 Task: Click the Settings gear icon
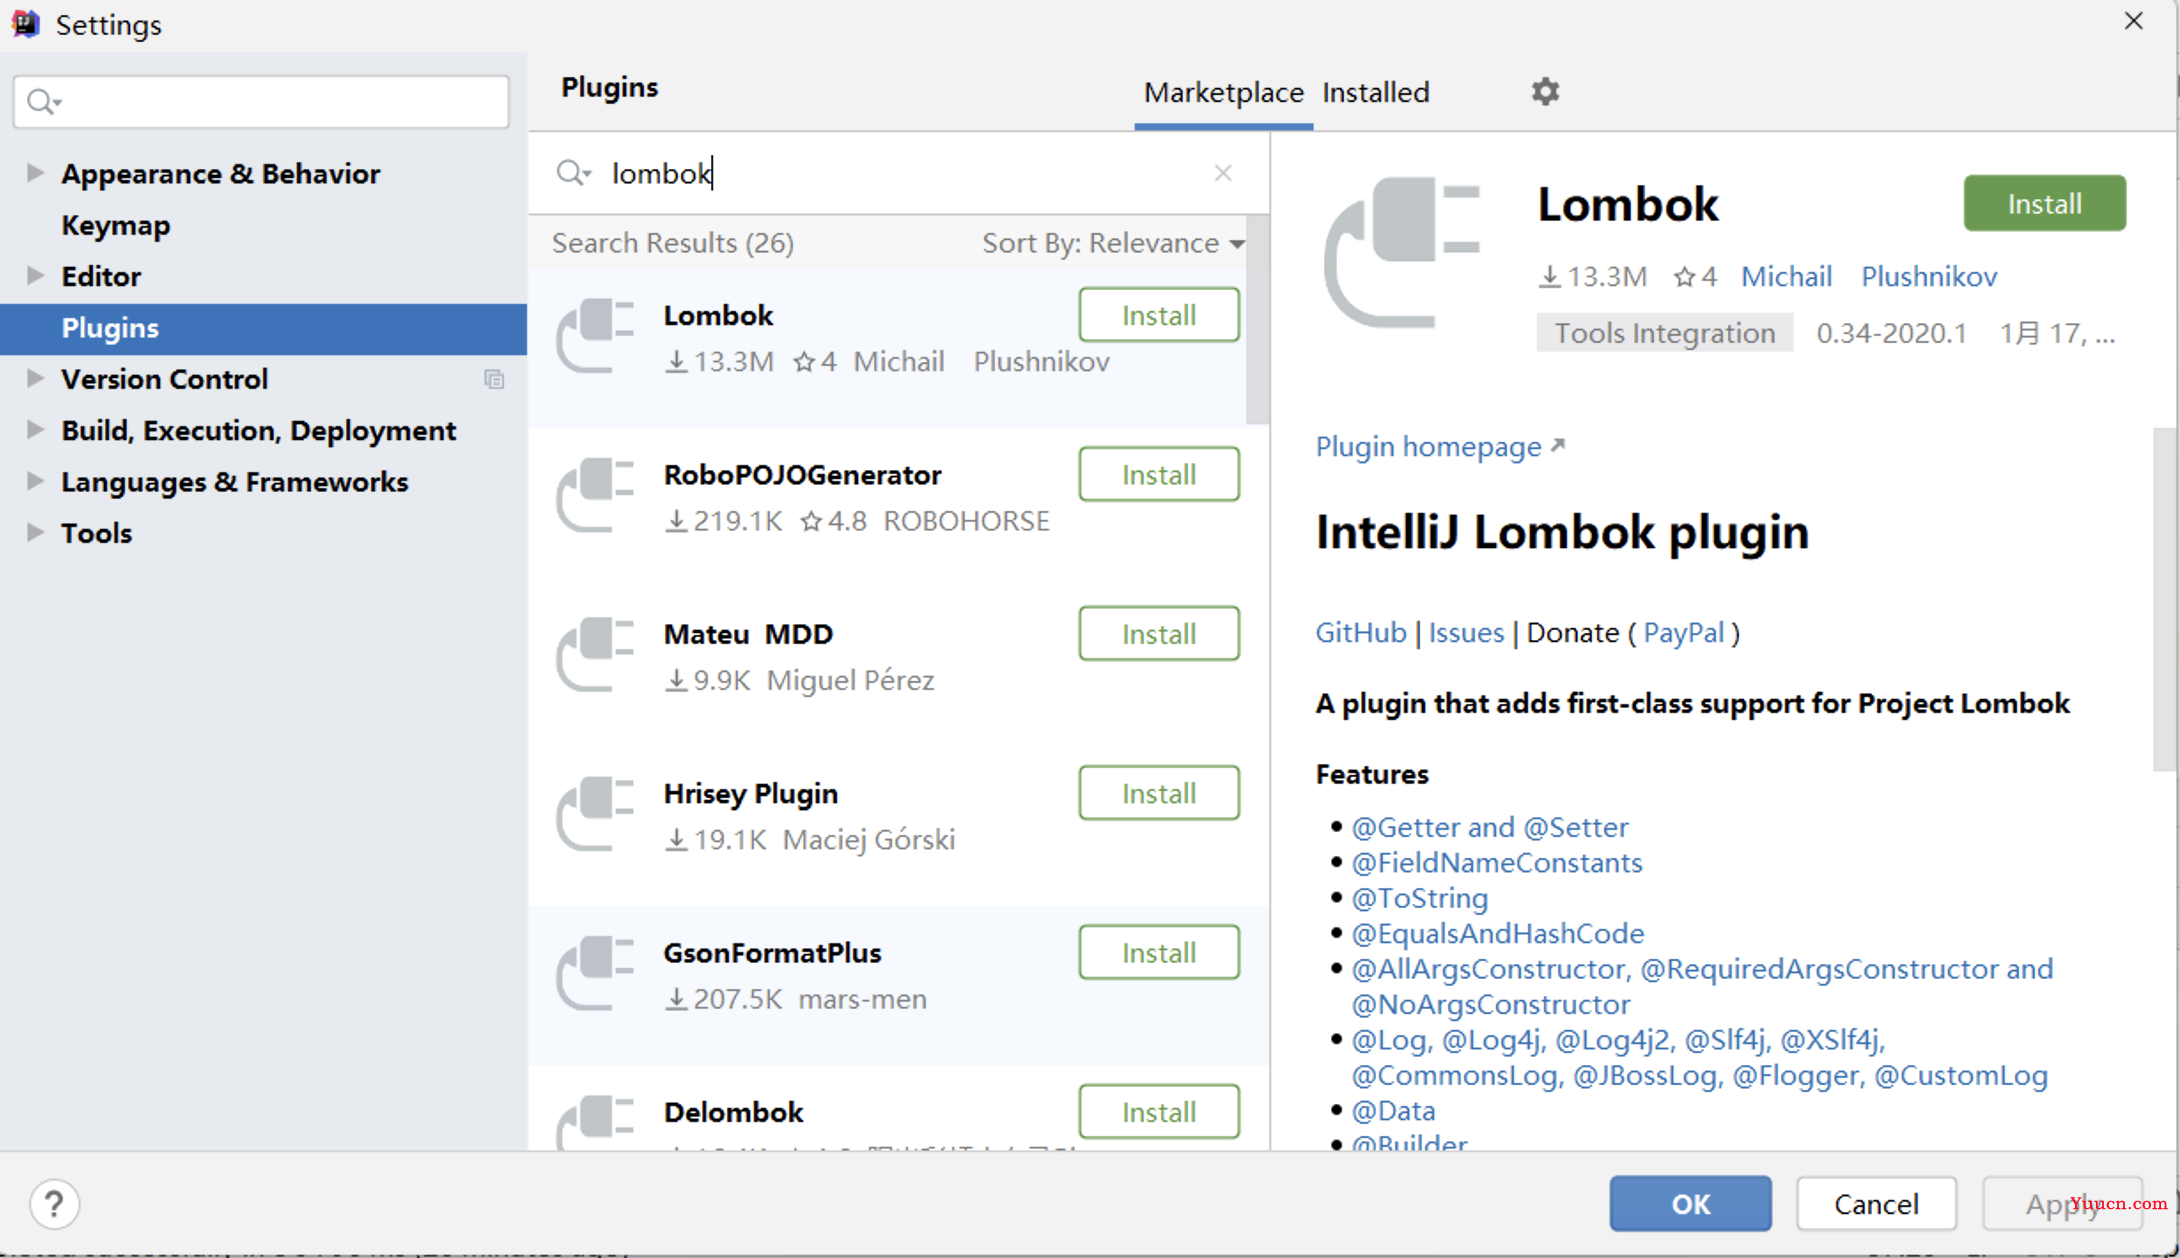[x=1545, y=91]
